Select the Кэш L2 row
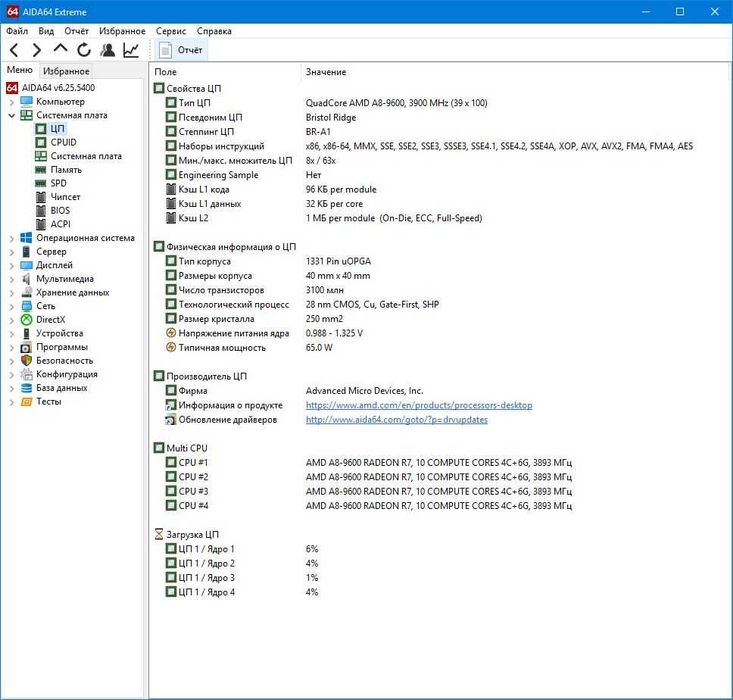This screenshot has width=733, height=700. coord(438,218)
